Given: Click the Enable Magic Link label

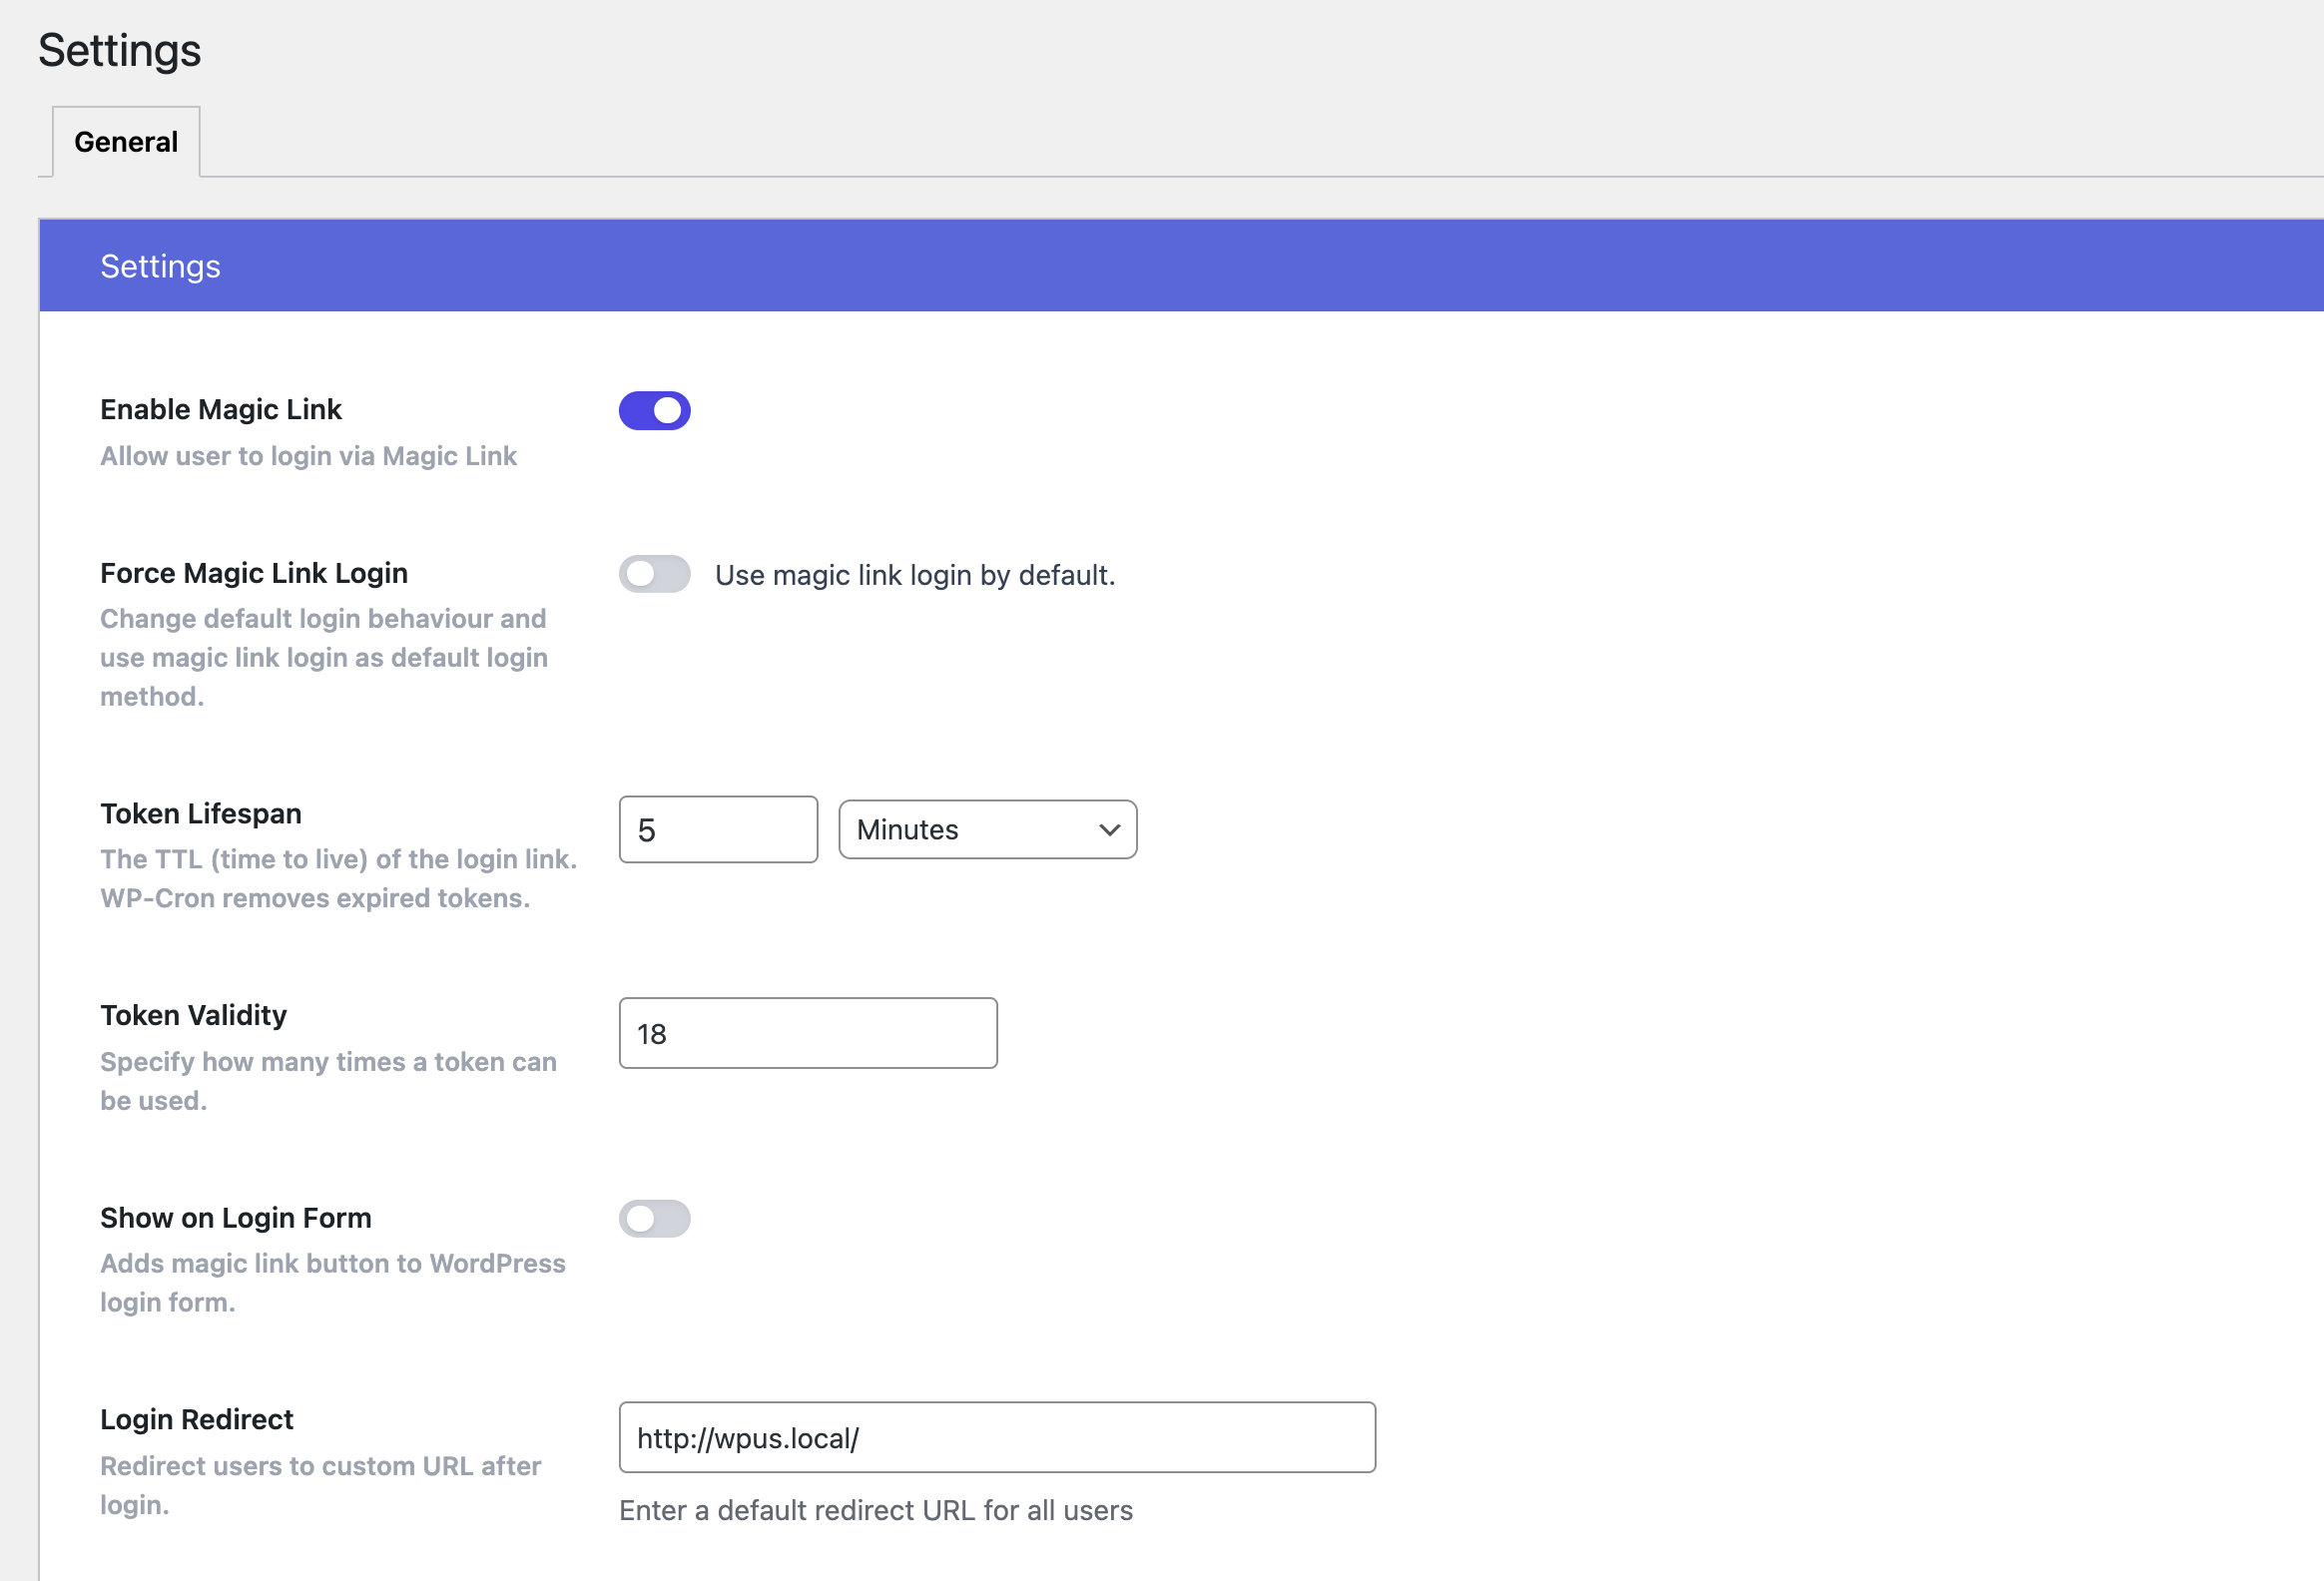Looking at the screenshot, I should coord(220,408).
